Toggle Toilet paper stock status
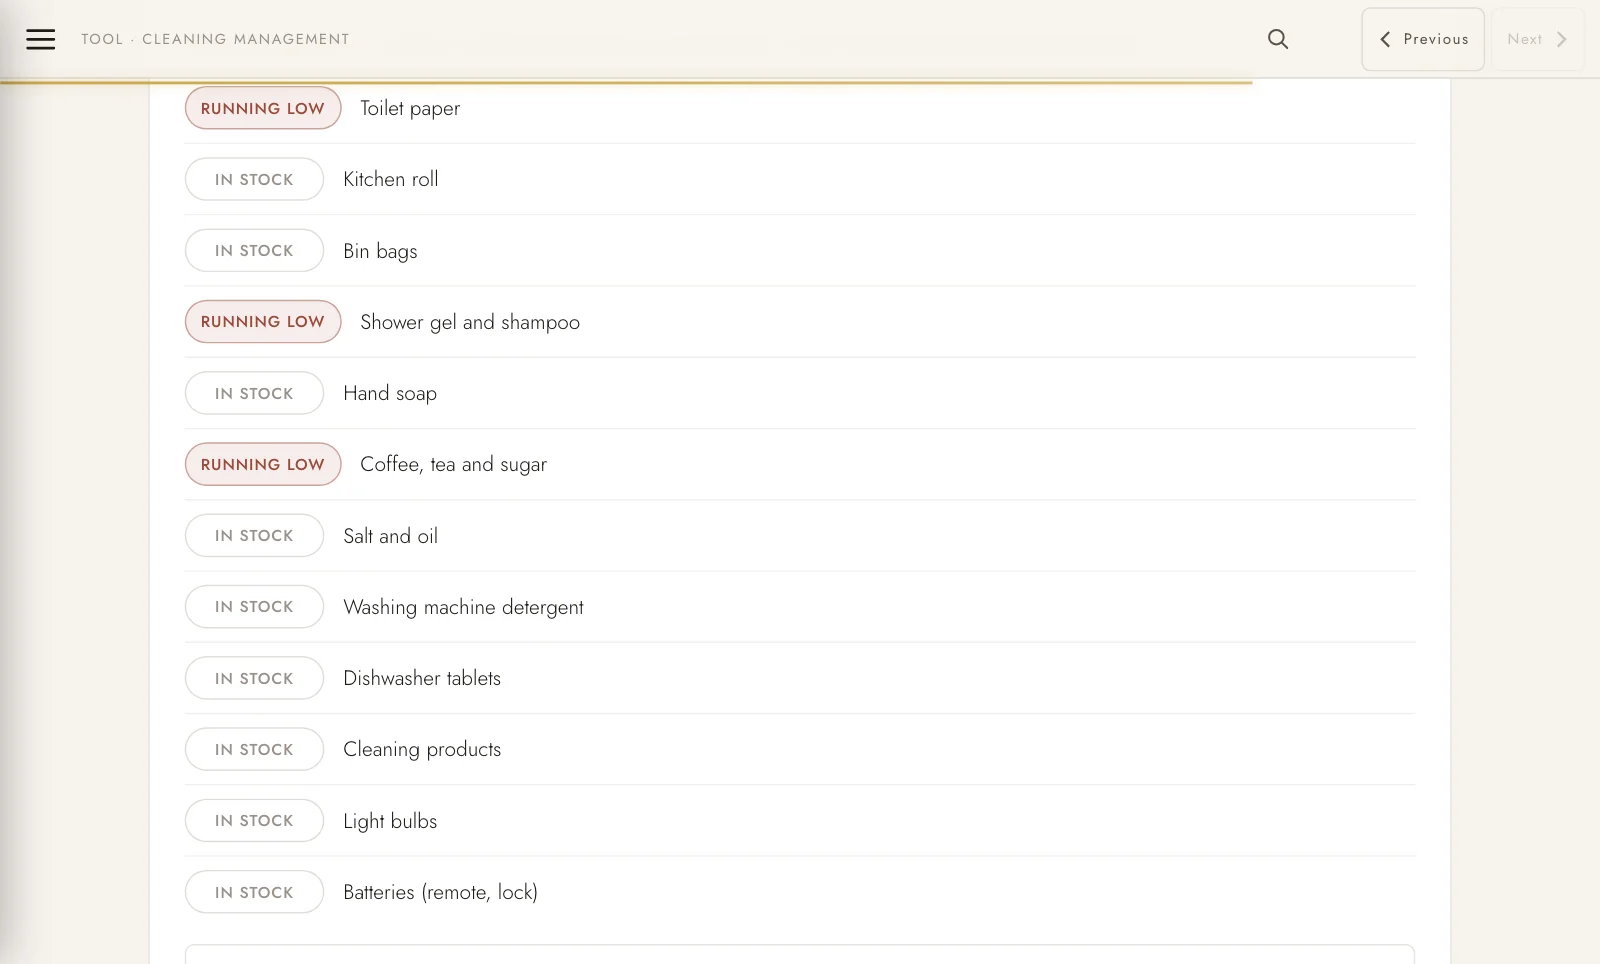 [263, 108]
